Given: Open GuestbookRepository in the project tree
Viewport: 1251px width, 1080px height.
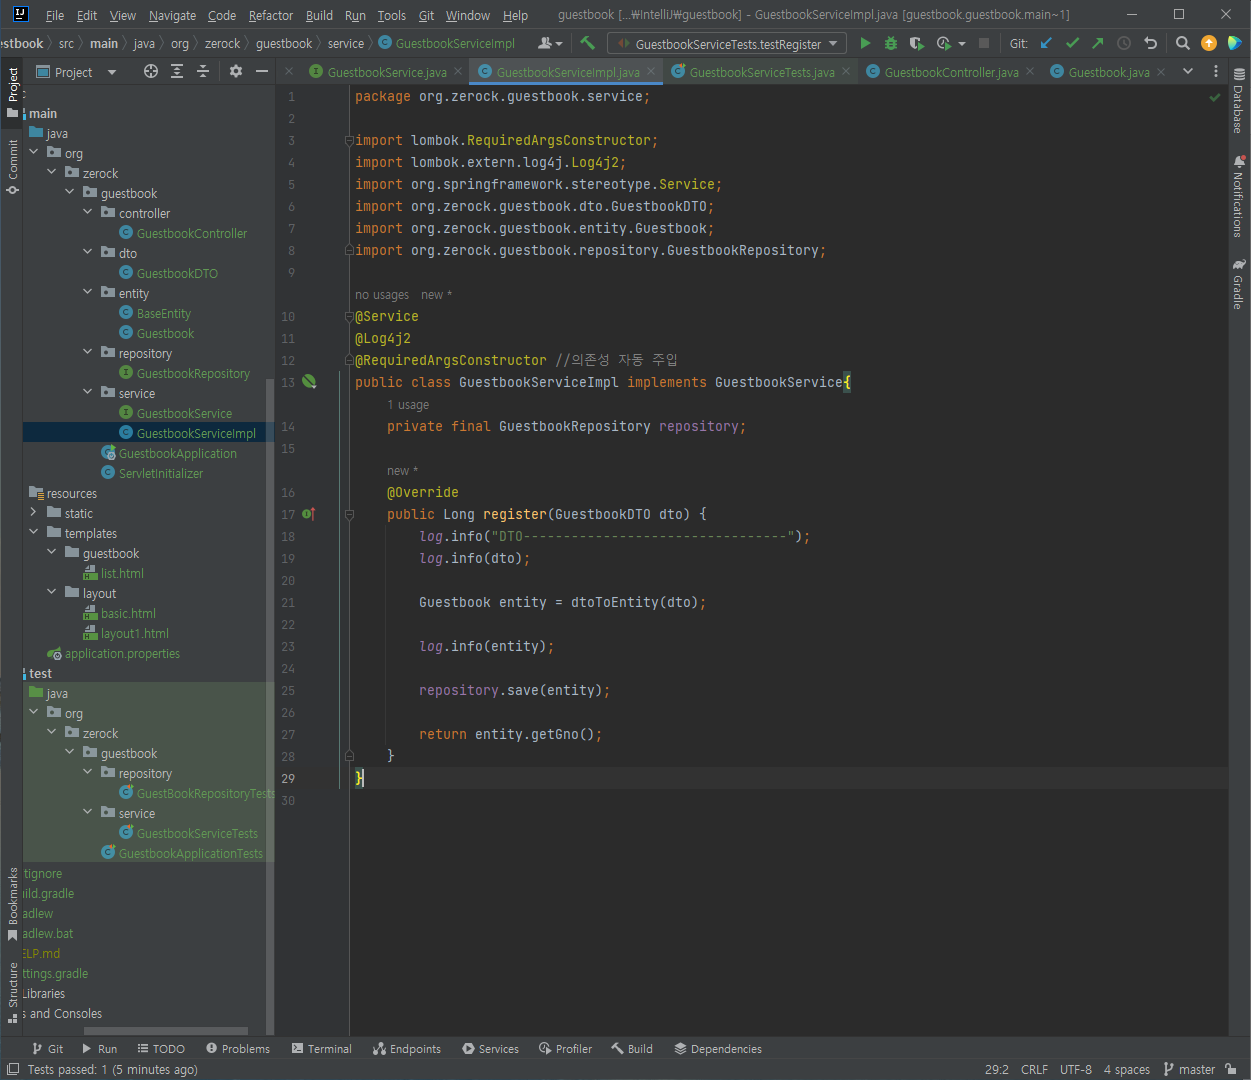Looking at the screenshot, I should coord(193,373).
